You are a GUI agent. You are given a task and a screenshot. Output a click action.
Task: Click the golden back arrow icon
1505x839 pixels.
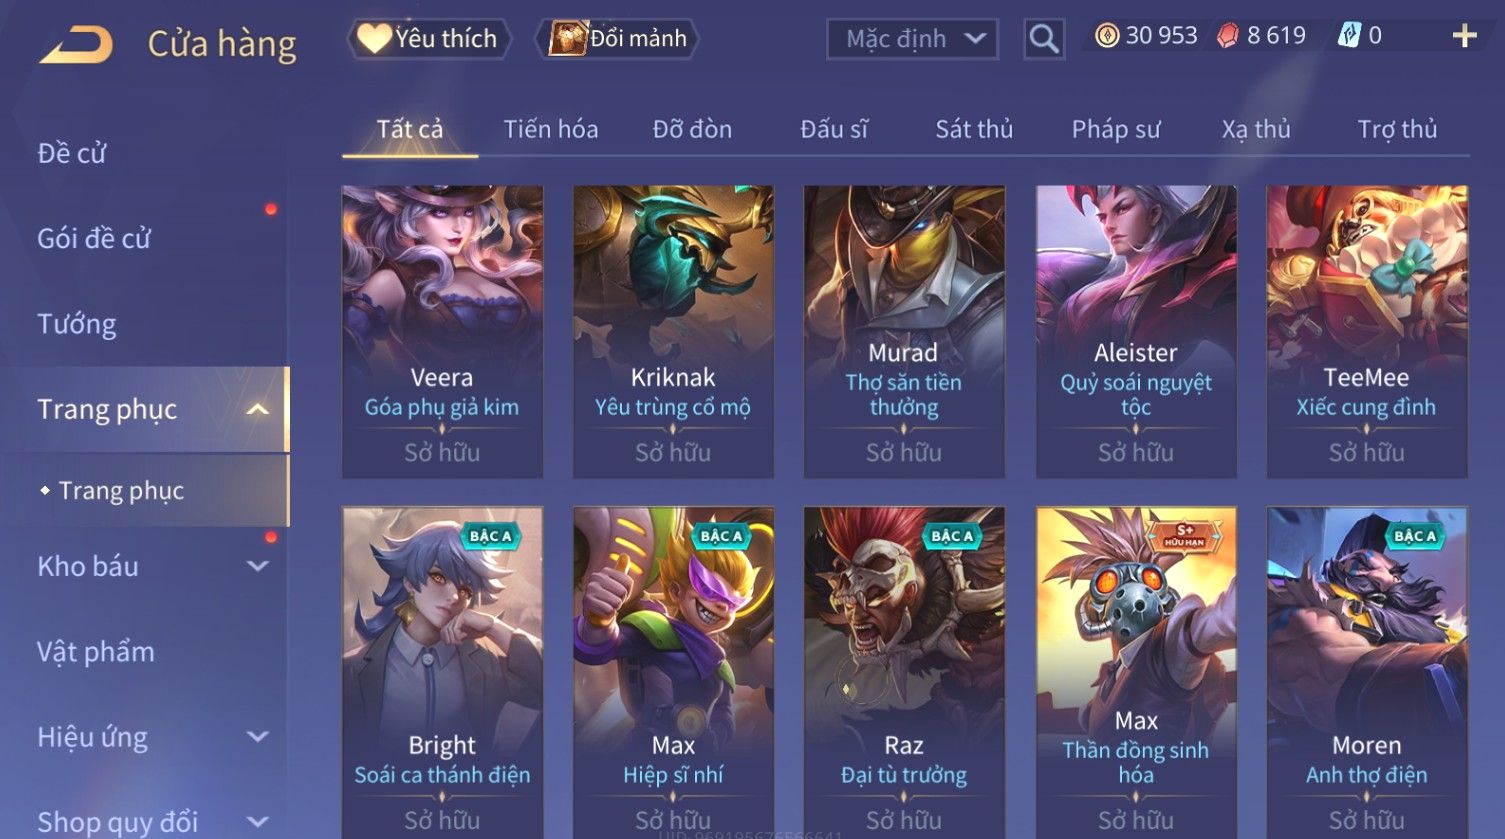76,45
